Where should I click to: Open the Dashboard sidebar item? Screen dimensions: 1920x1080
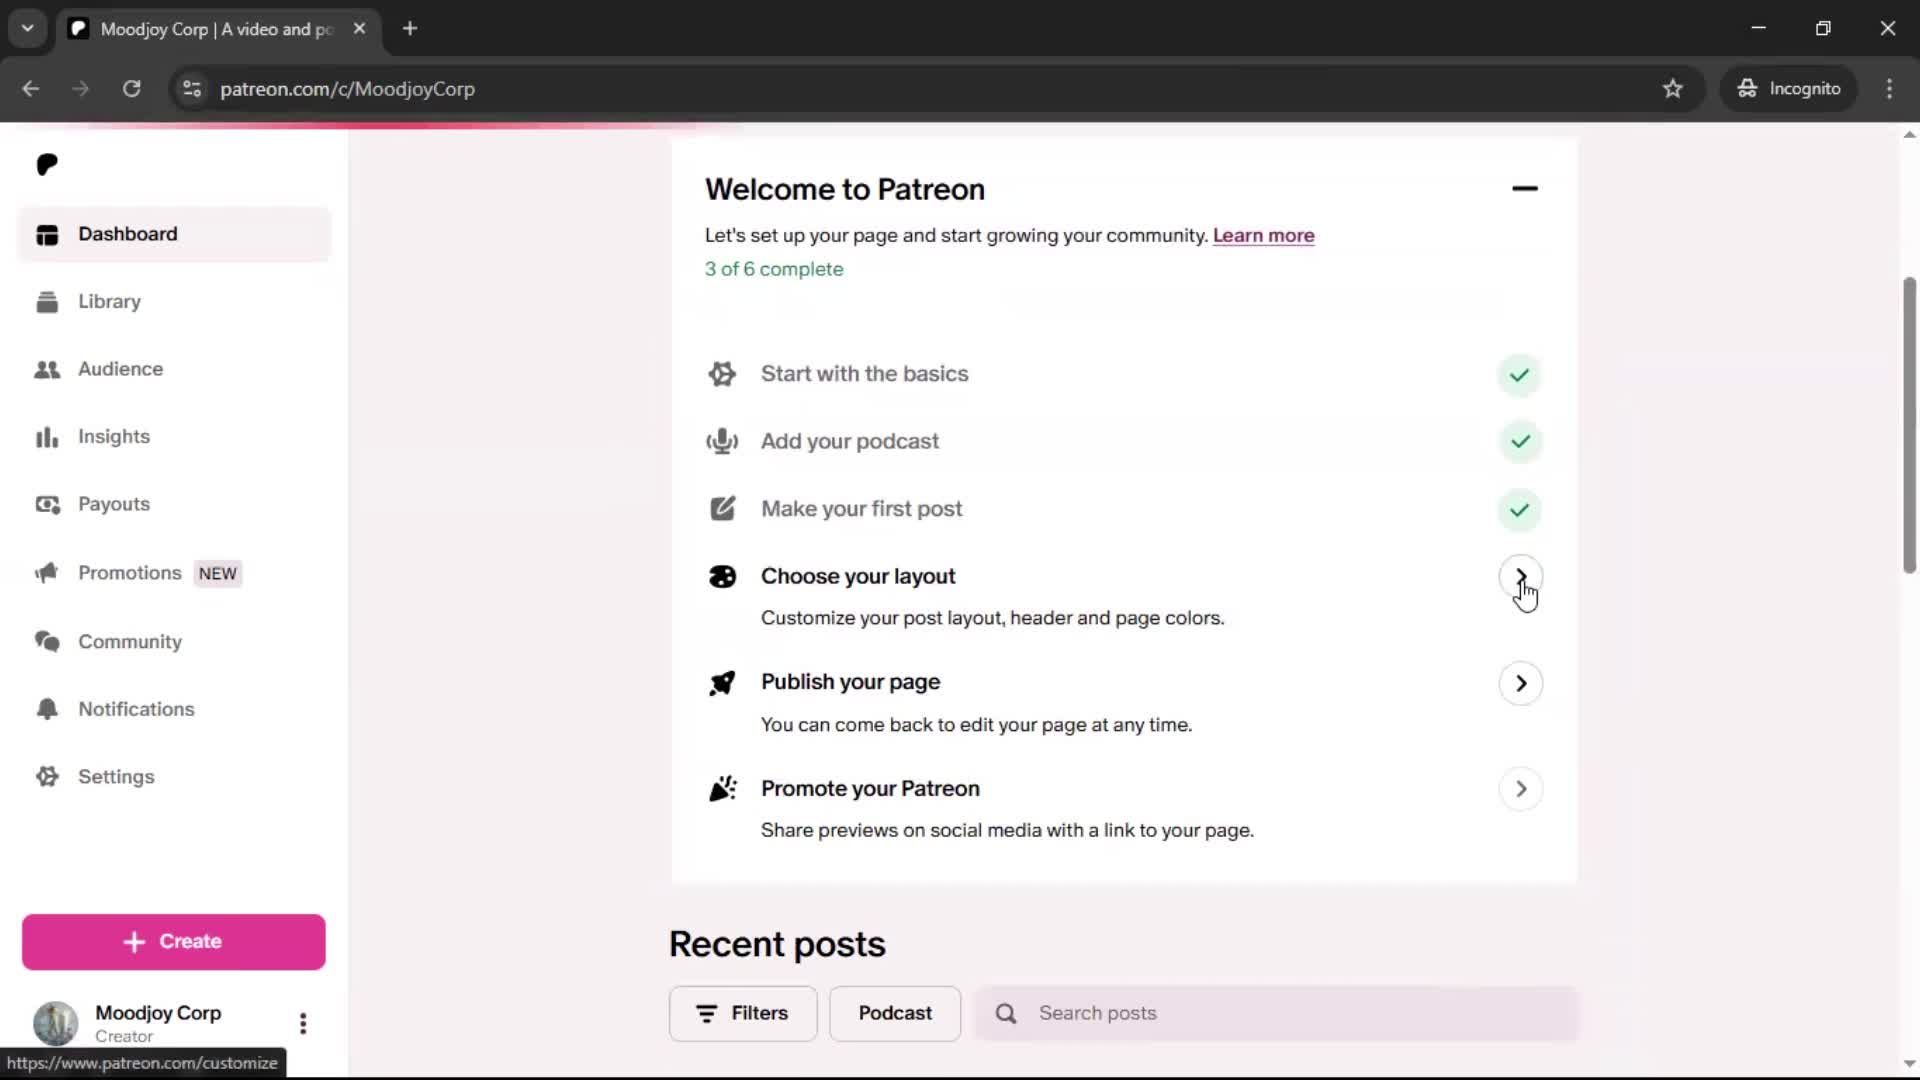(174, 234)
